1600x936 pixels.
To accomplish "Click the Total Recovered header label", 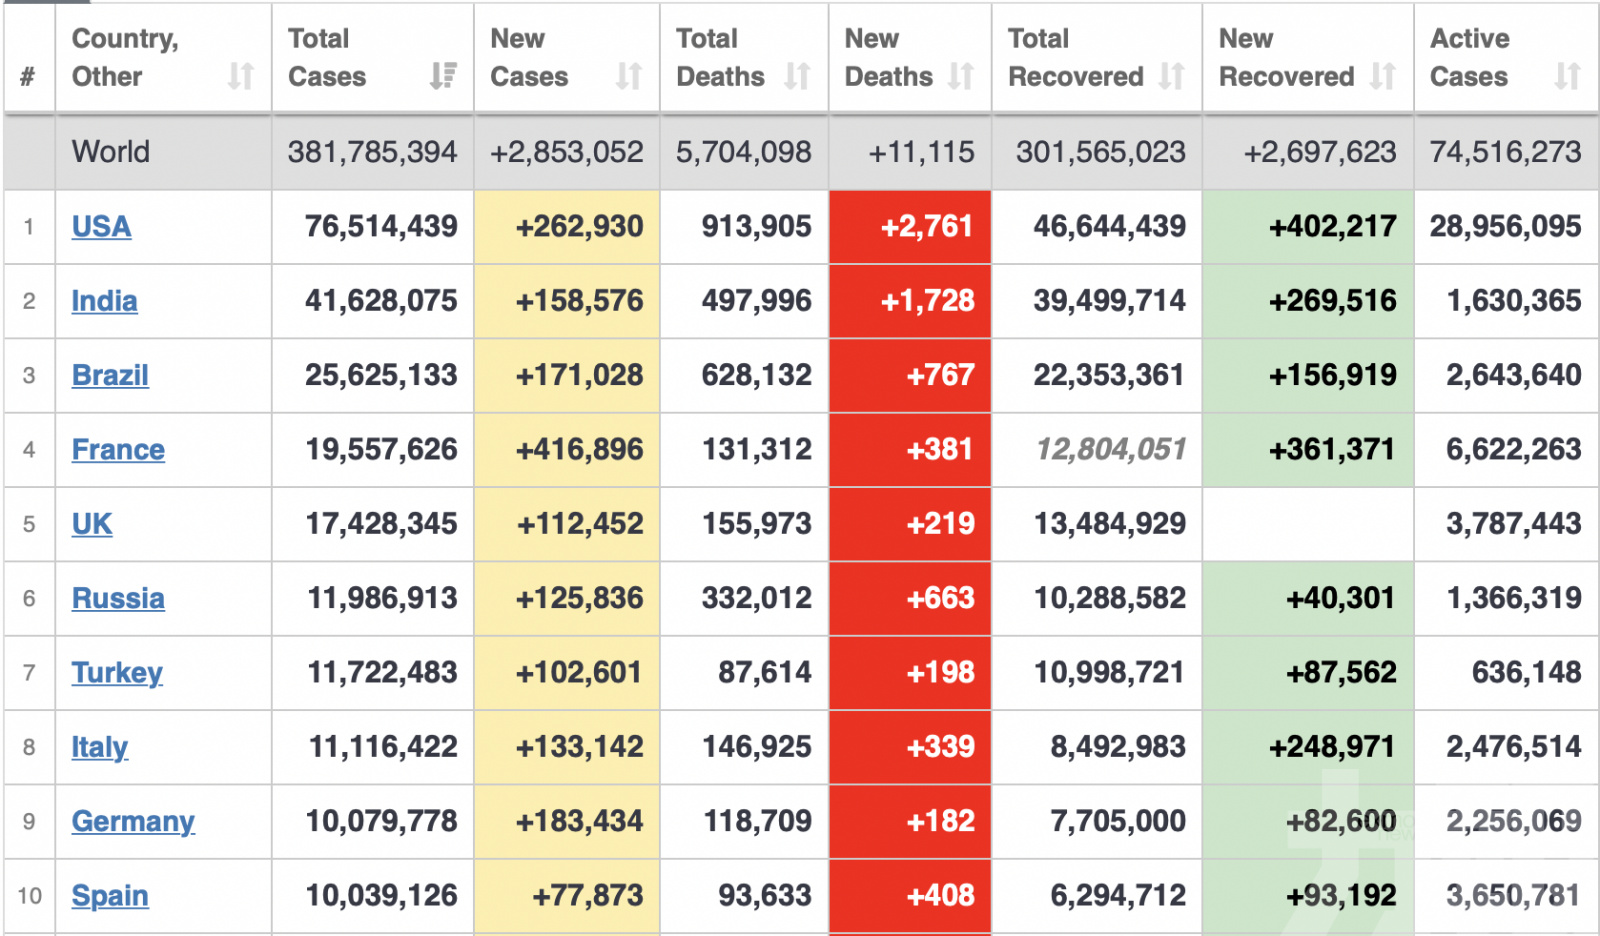I will click(1076, 57).
